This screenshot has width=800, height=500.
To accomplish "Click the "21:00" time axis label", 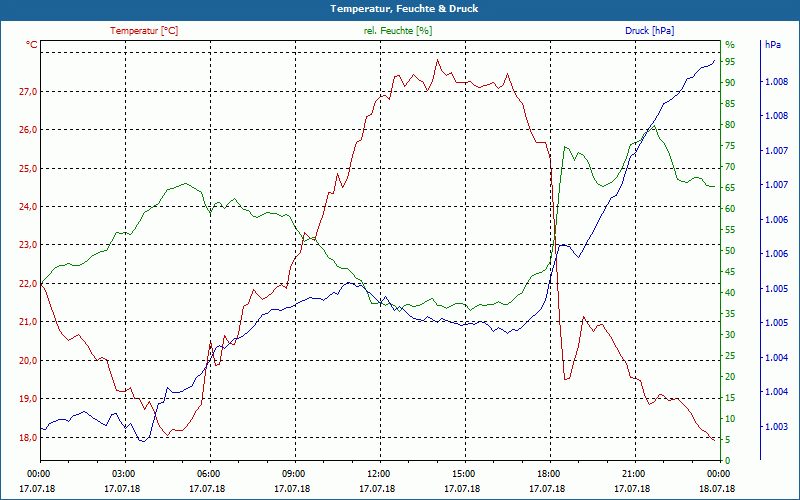I will coord(633,473).
